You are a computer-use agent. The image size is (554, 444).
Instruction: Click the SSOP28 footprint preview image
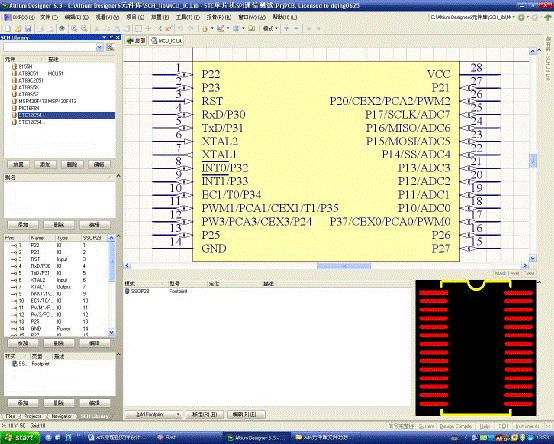(x=476, y=348)
